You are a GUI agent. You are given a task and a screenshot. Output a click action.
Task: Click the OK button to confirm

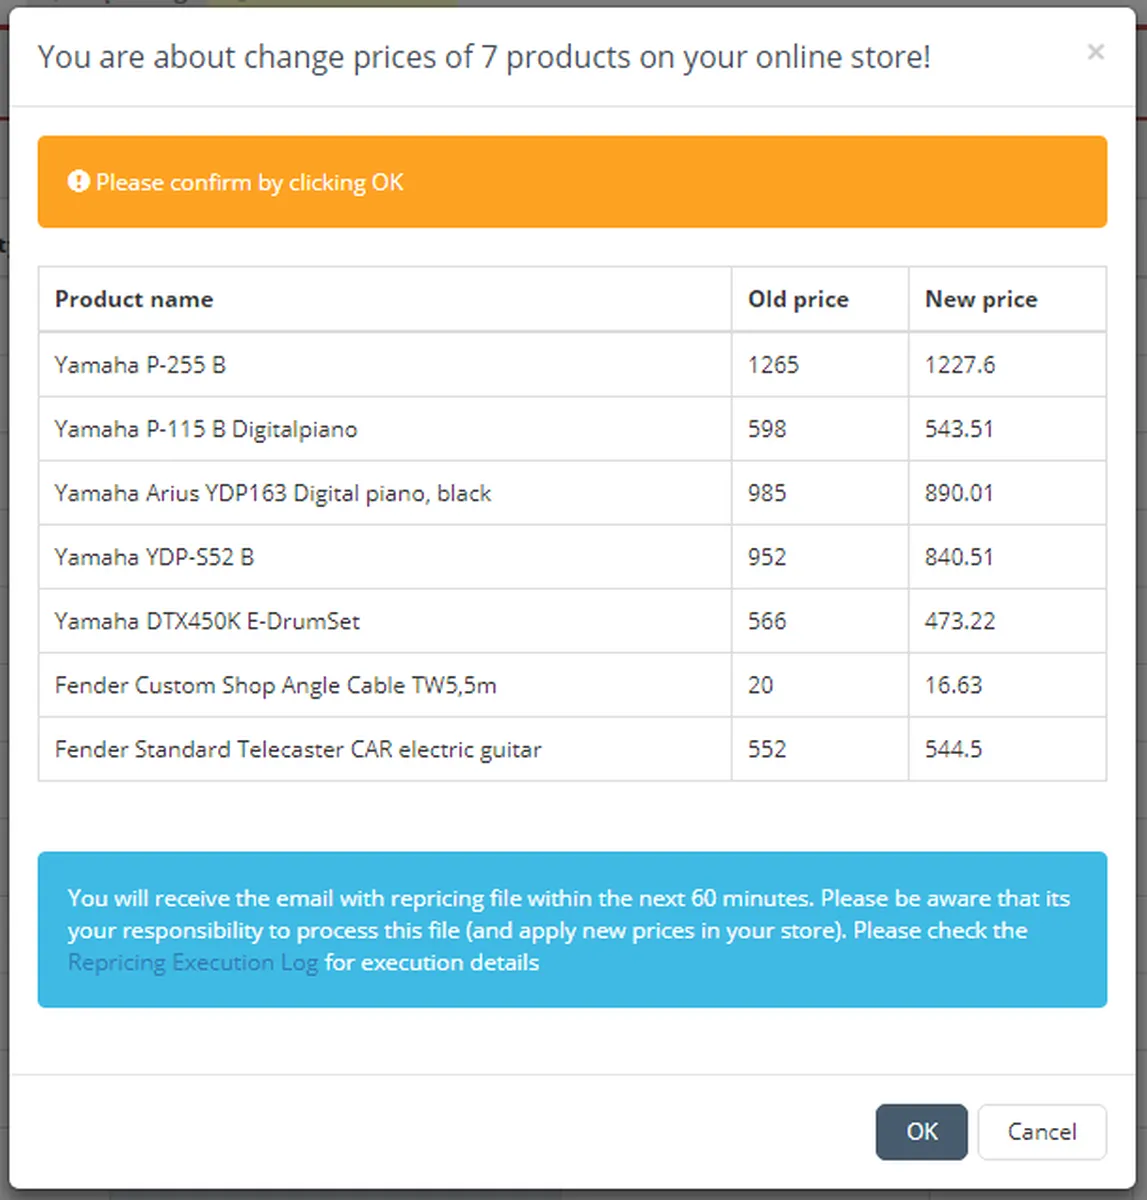click(921, 1132)
